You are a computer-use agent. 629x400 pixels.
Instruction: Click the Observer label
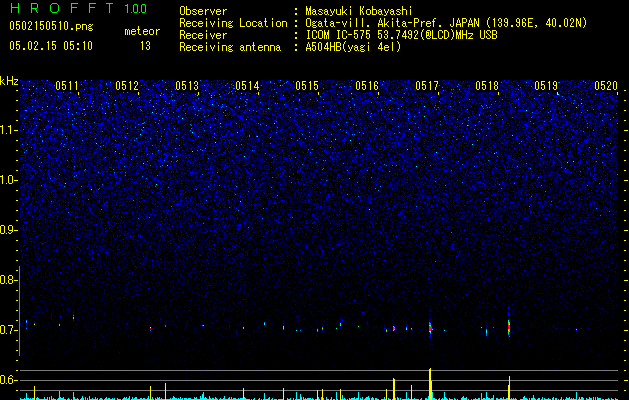203,11
